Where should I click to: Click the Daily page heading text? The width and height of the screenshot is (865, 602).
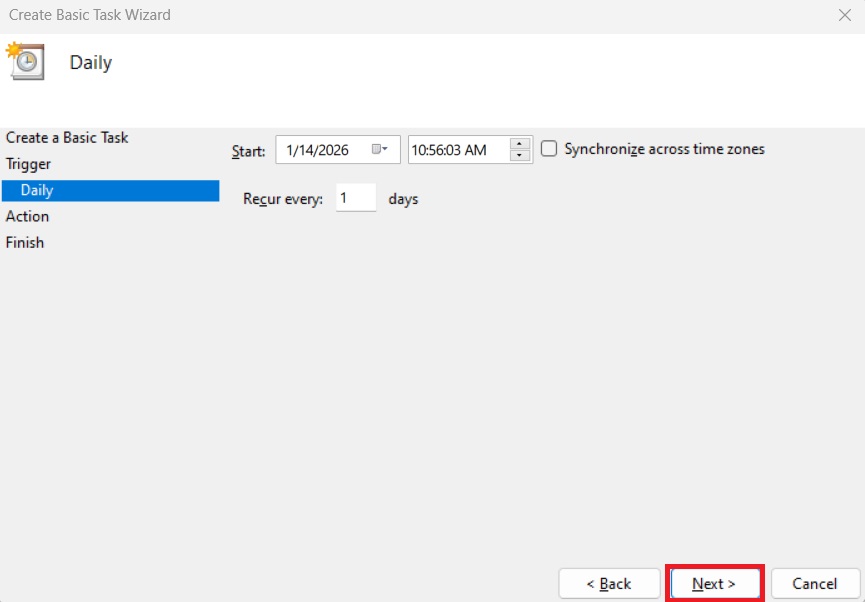[91, 63]
